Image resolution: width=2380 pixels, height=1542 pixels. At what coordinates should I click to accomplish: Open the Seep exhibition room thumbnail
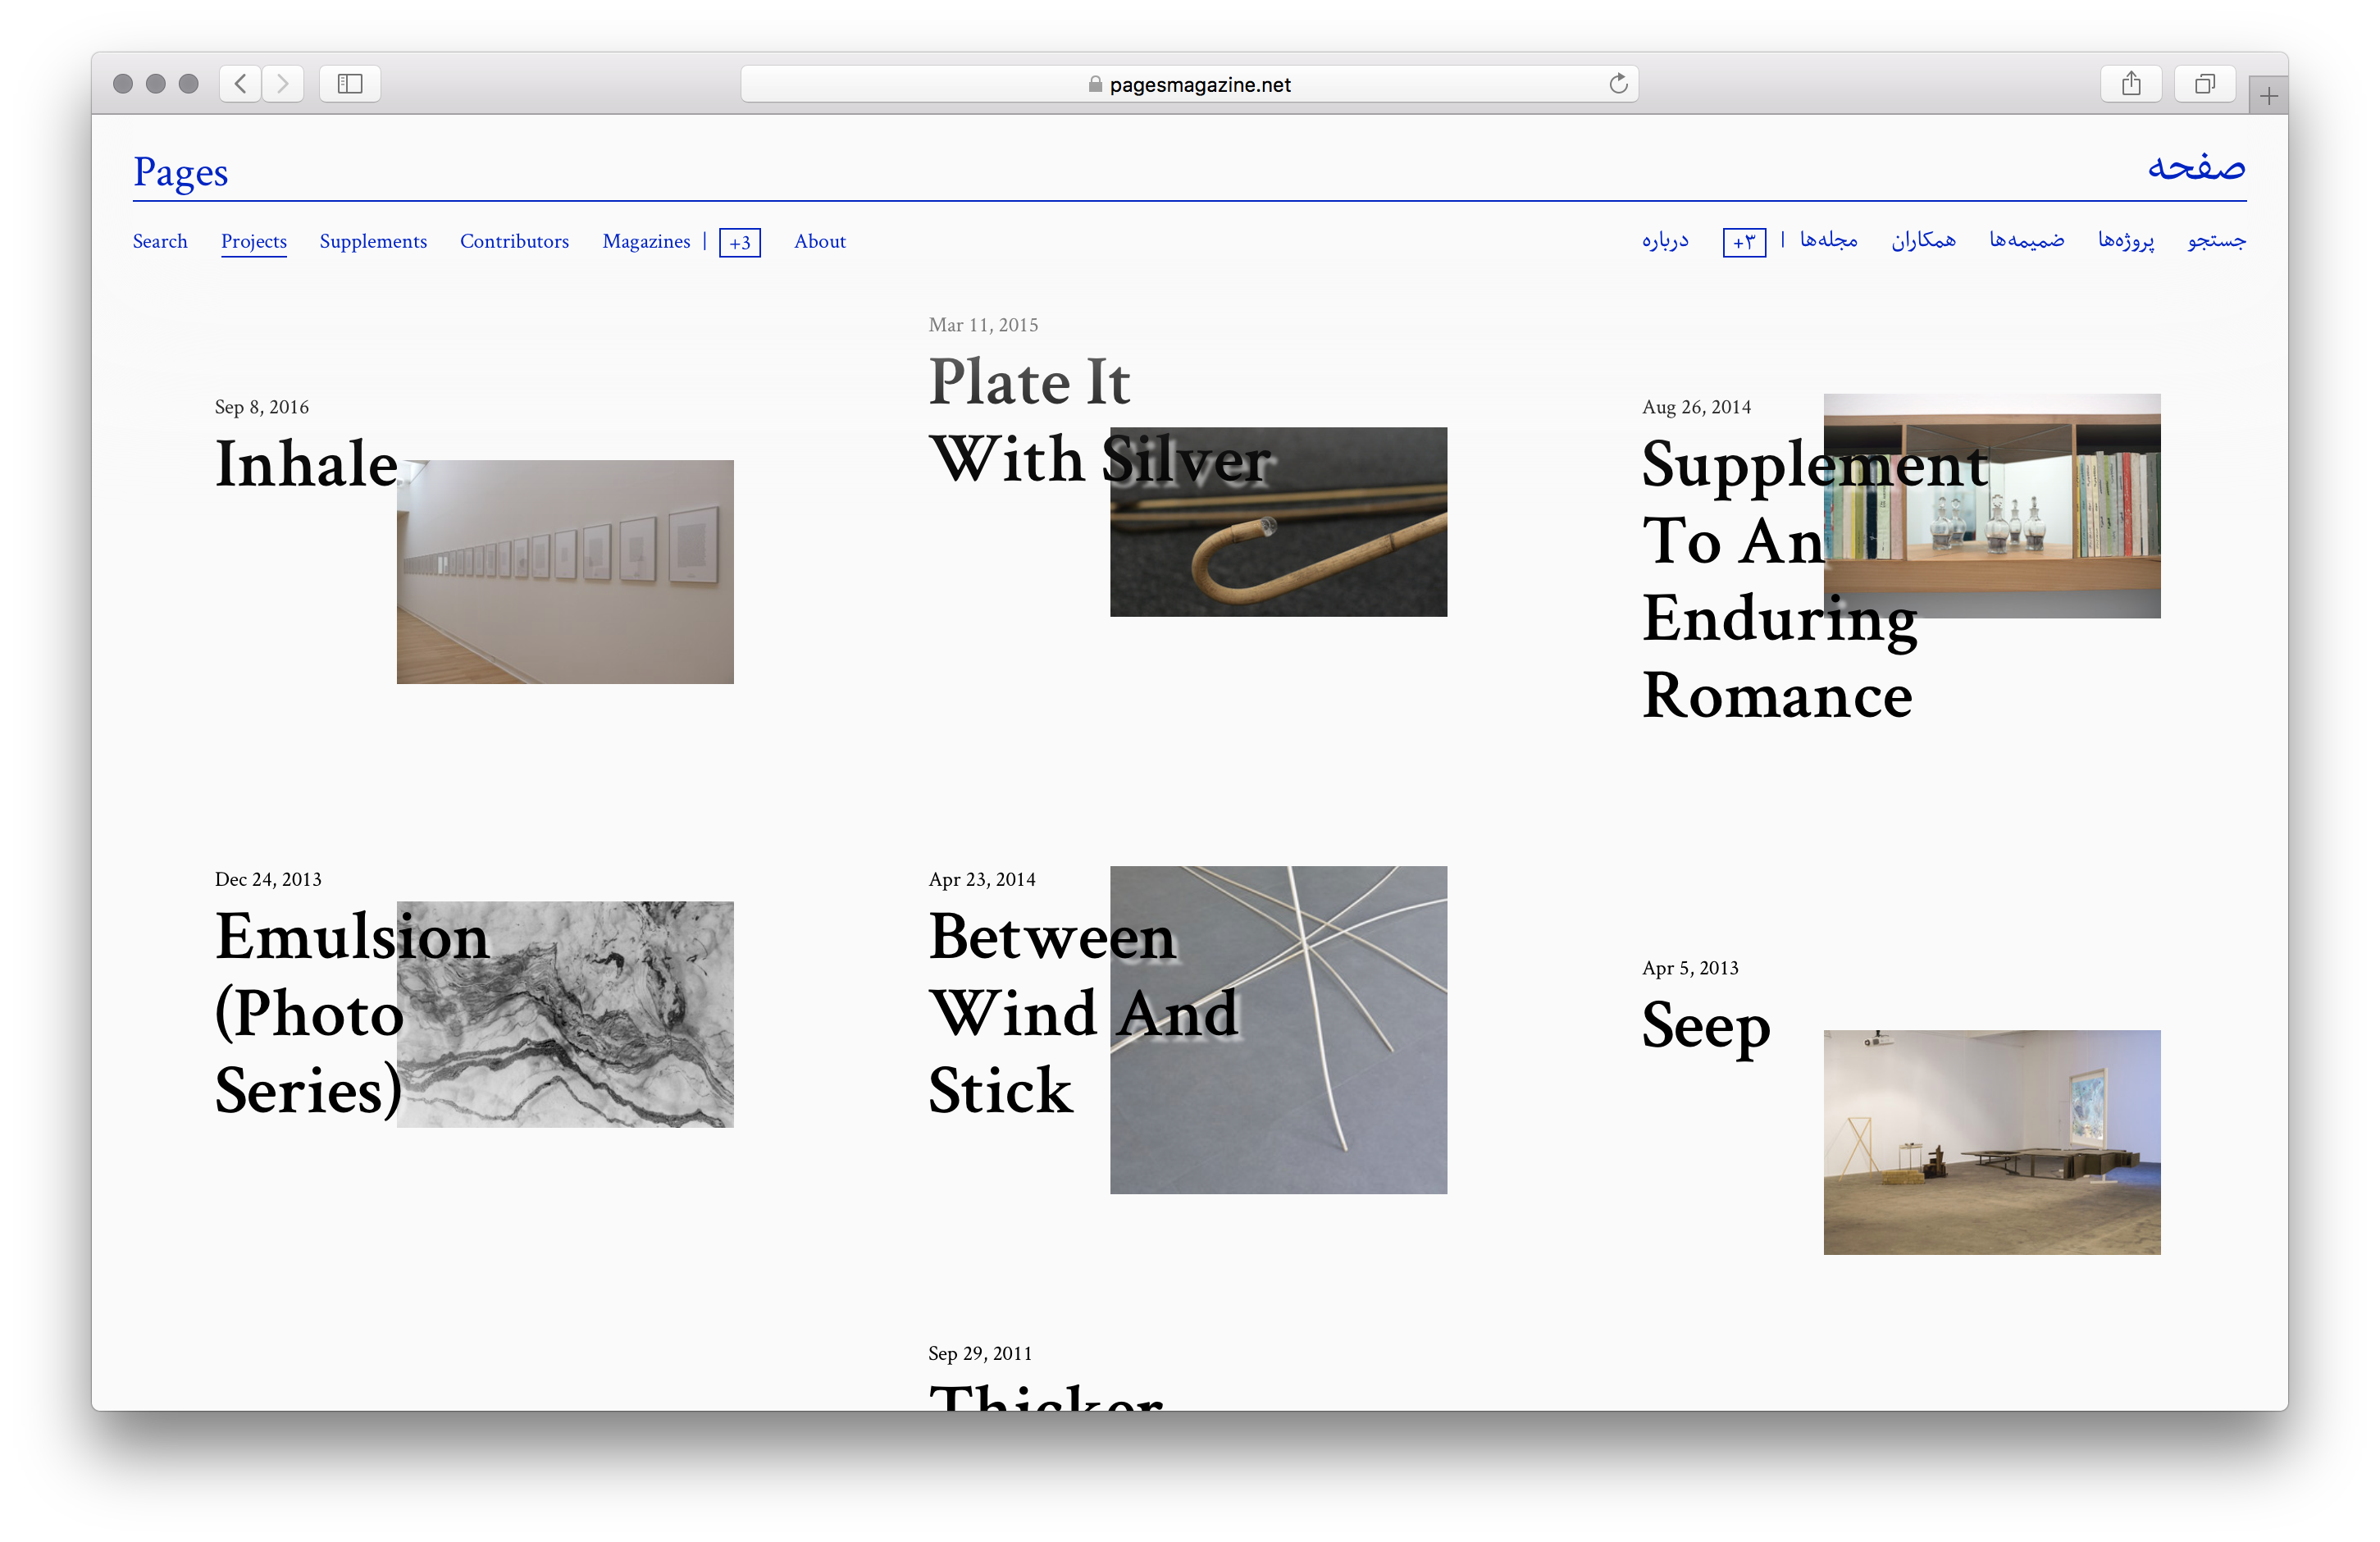tap(1991, 1142)
